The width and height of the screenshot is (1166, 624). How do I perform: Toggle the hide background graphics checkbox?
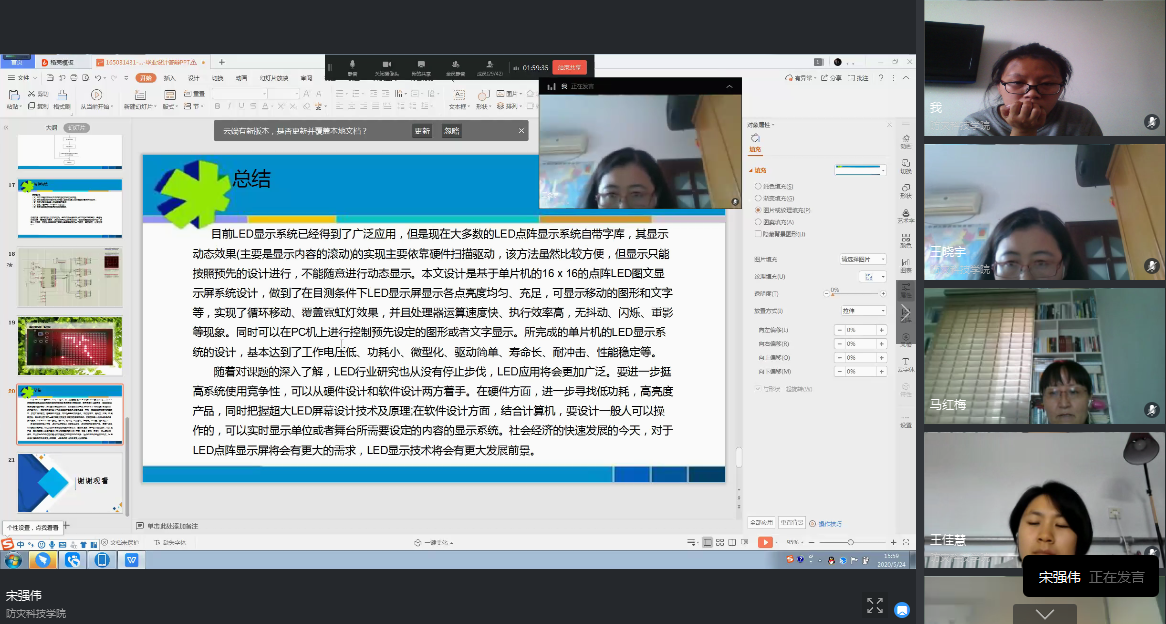(x=757, y=234)
